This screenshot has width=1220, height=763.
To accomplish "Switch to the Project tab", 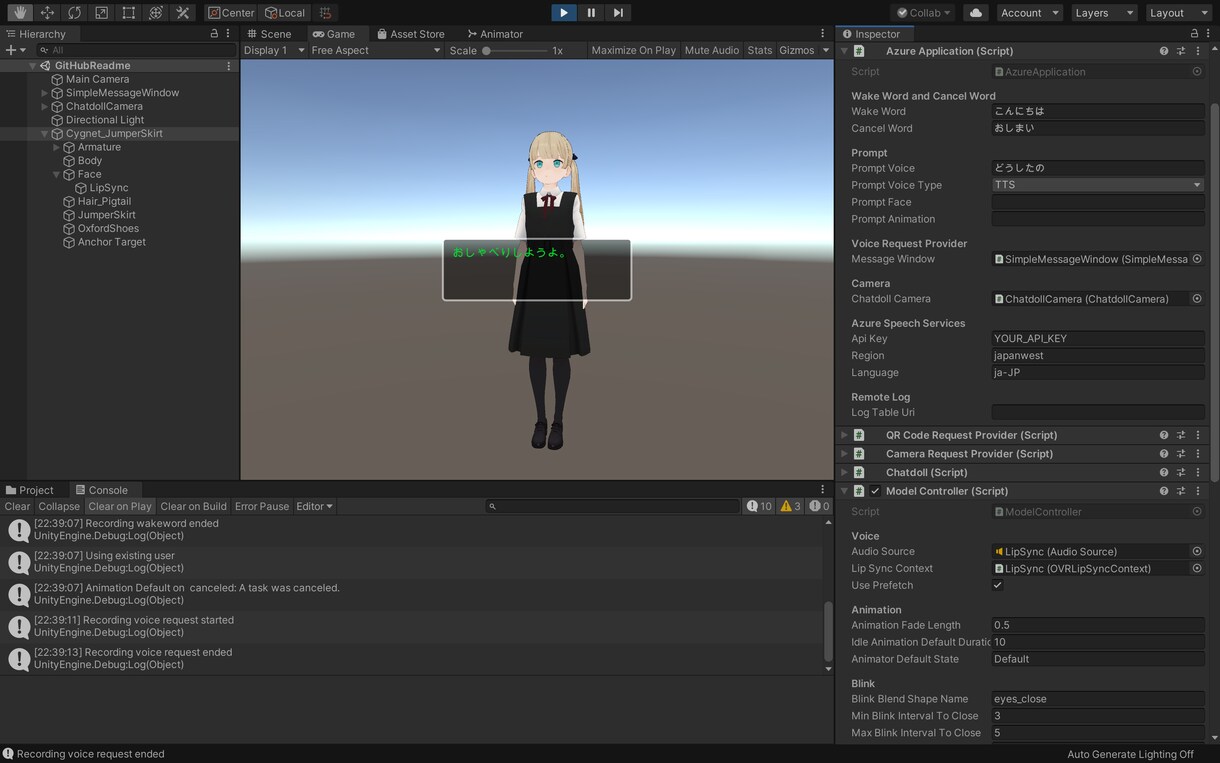I will coord(30,490).
